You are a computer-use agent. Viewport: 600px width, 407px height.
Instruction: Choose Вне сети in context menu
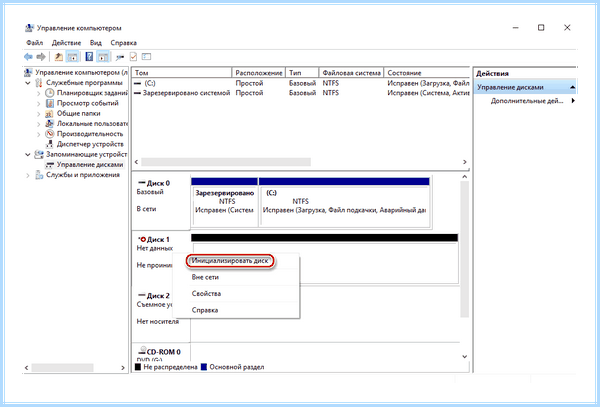tap(236, 277)
